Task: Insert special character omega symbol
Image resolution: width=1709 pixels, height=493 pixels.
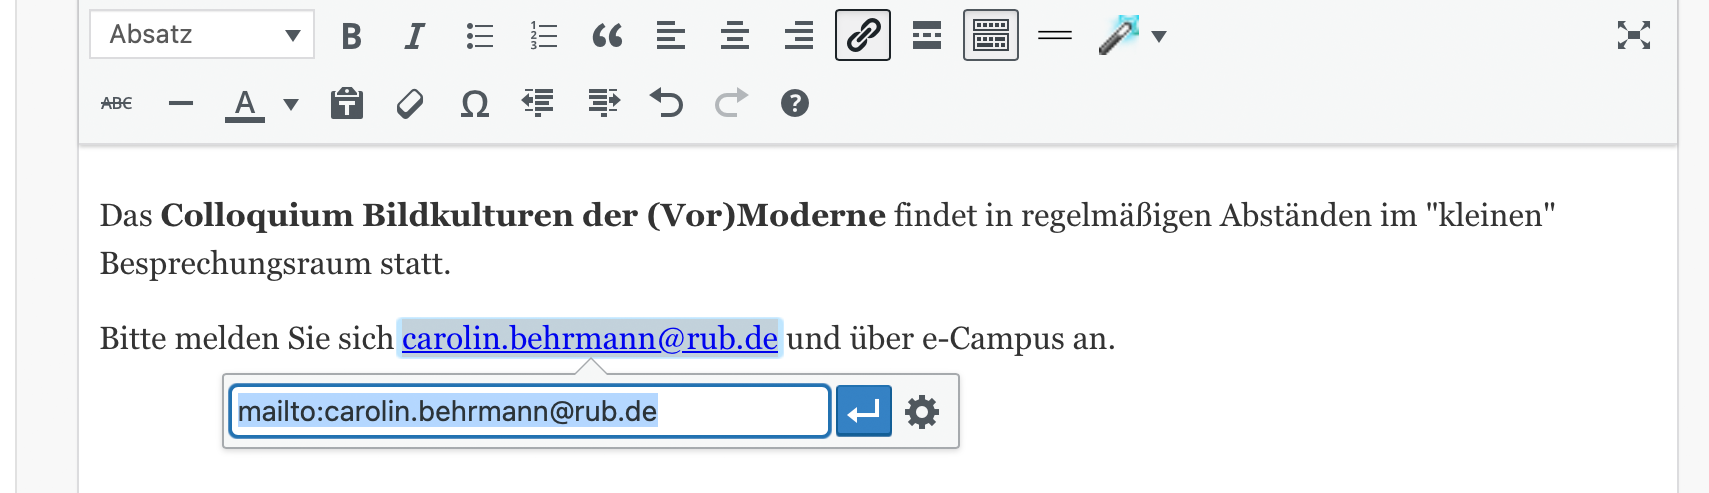Action: tap(474, 103)
